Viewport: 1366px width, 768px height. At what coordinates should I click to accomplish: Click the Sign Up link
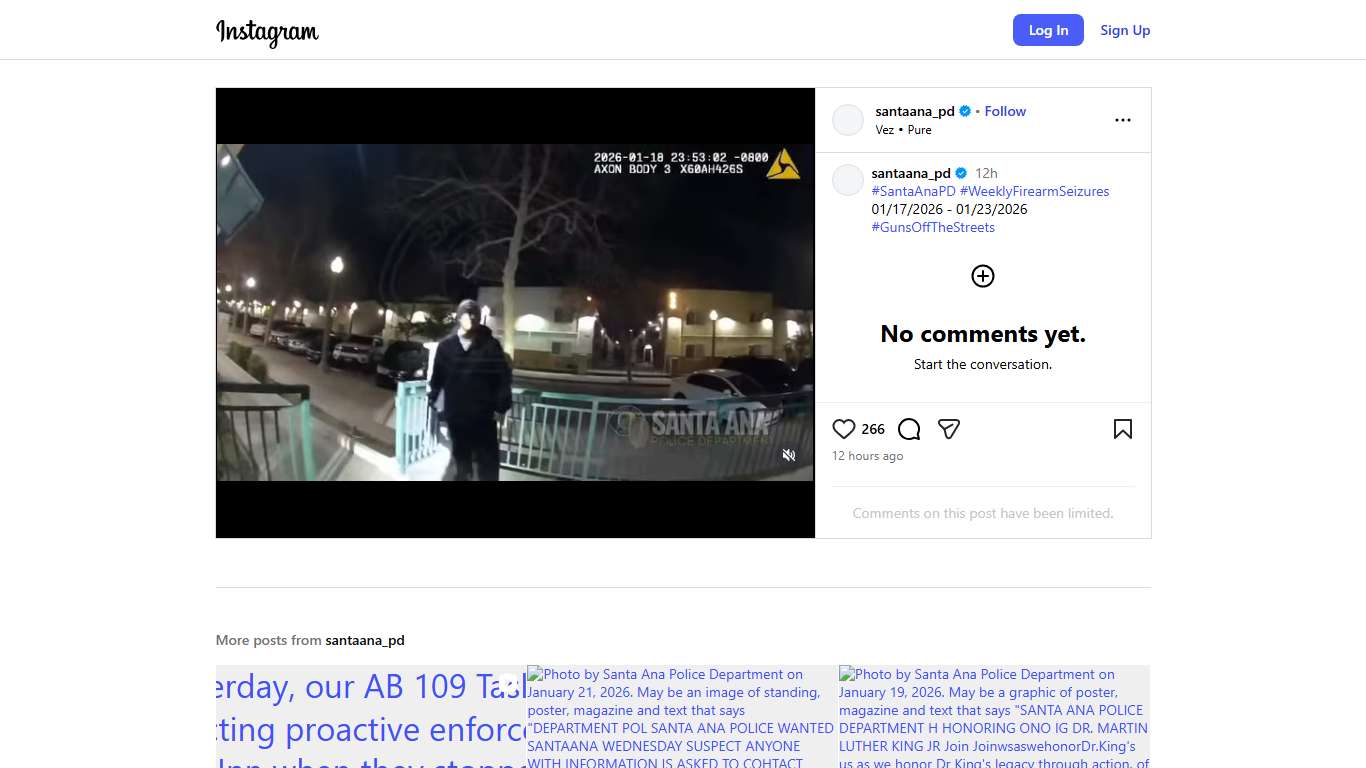1125,30
